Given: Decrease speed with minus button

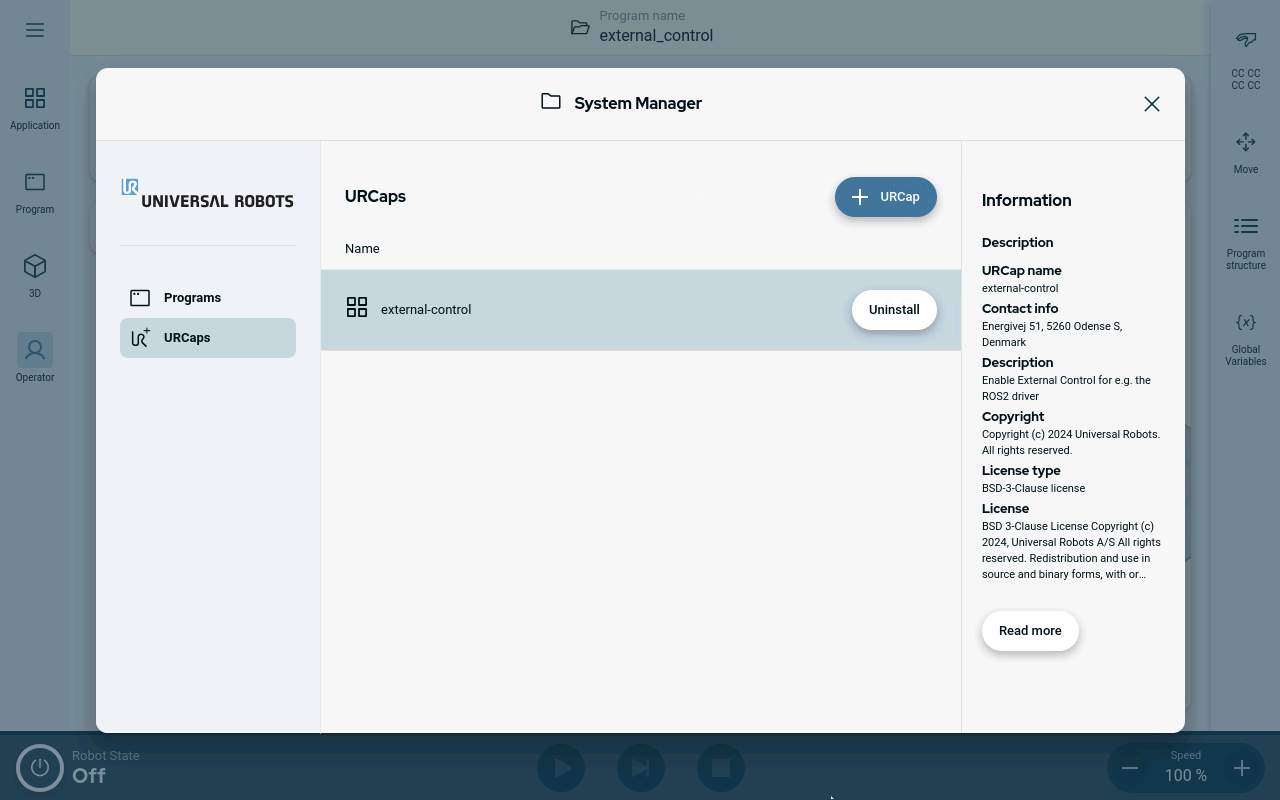Looking at the screenshot, I should tap(1130, 768).
